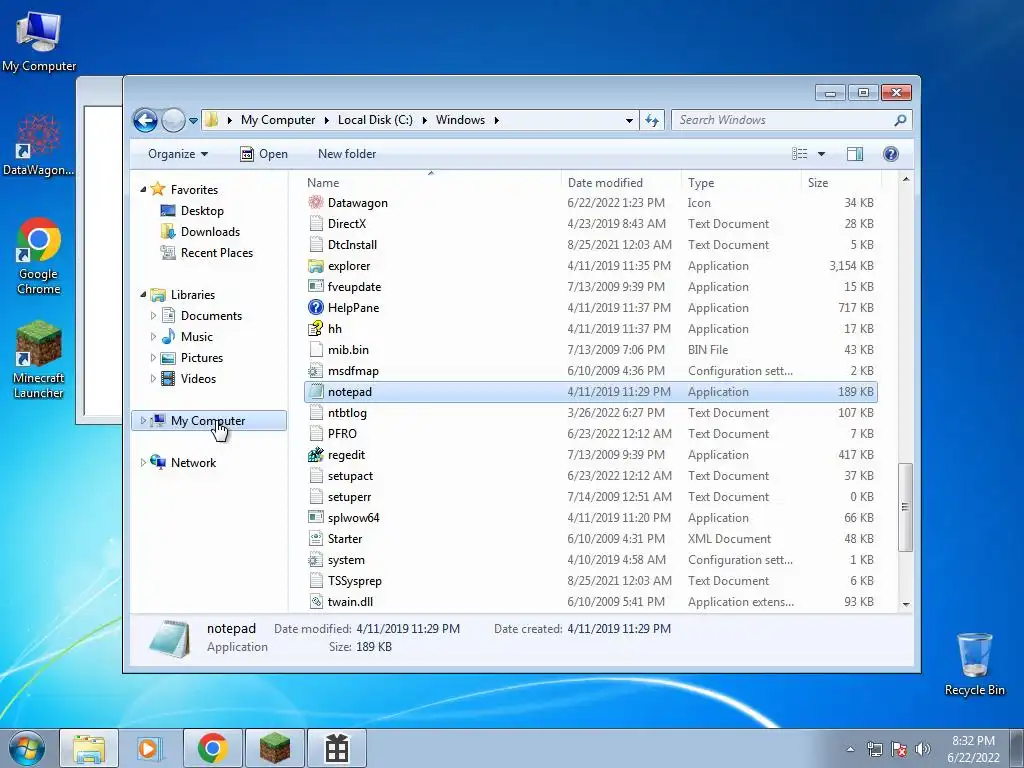Select Downloads in Favorites
The height and width of the screenshot is (768, 1024).
(x=210, y=232)
